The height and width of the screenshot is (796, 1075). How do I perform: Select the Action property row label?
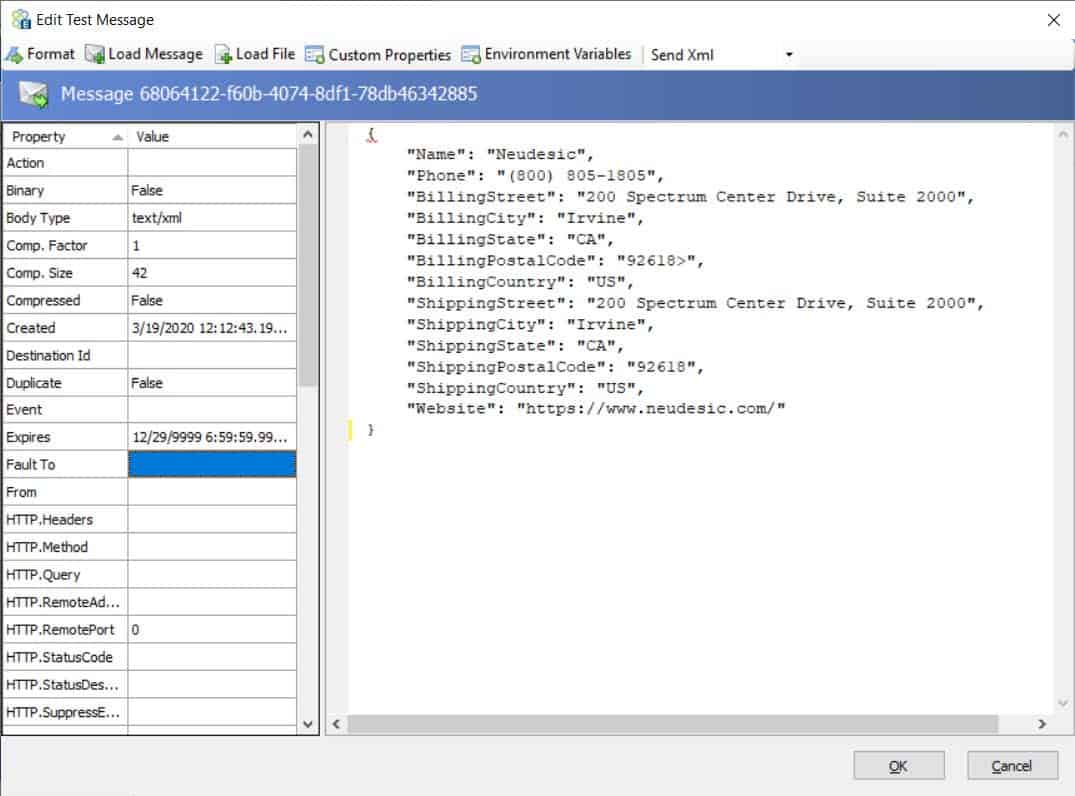pyautogui.click(x=25, y=162)
